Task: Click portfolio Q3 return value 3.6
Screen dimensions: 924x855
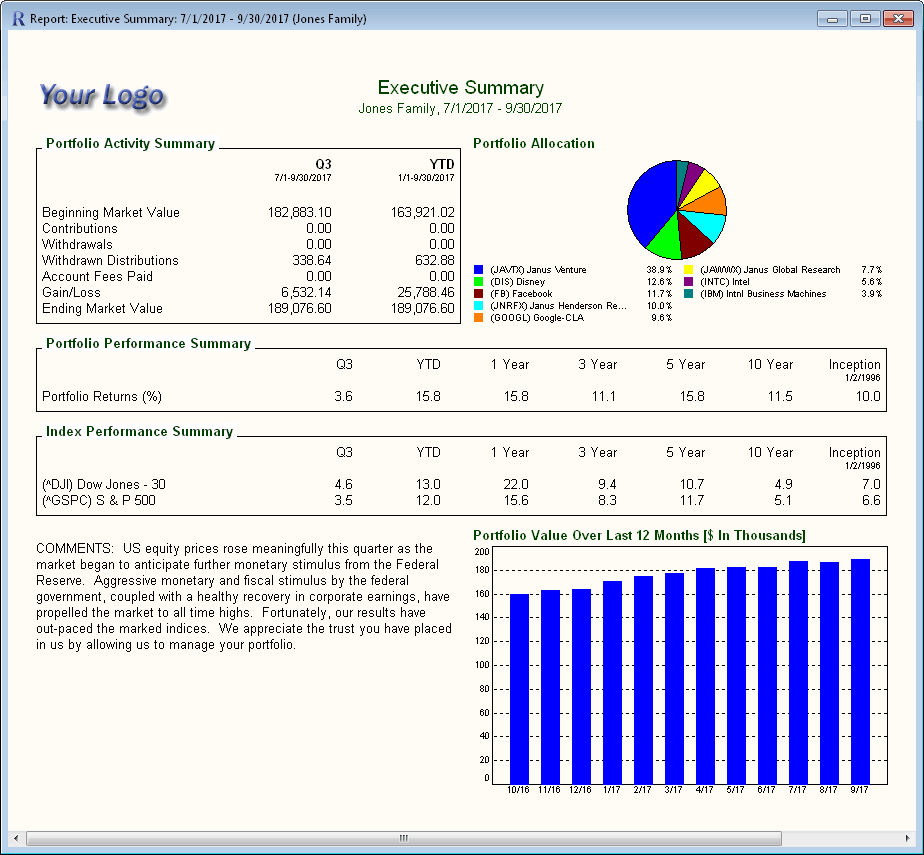Action: click(x=344, y=397)
